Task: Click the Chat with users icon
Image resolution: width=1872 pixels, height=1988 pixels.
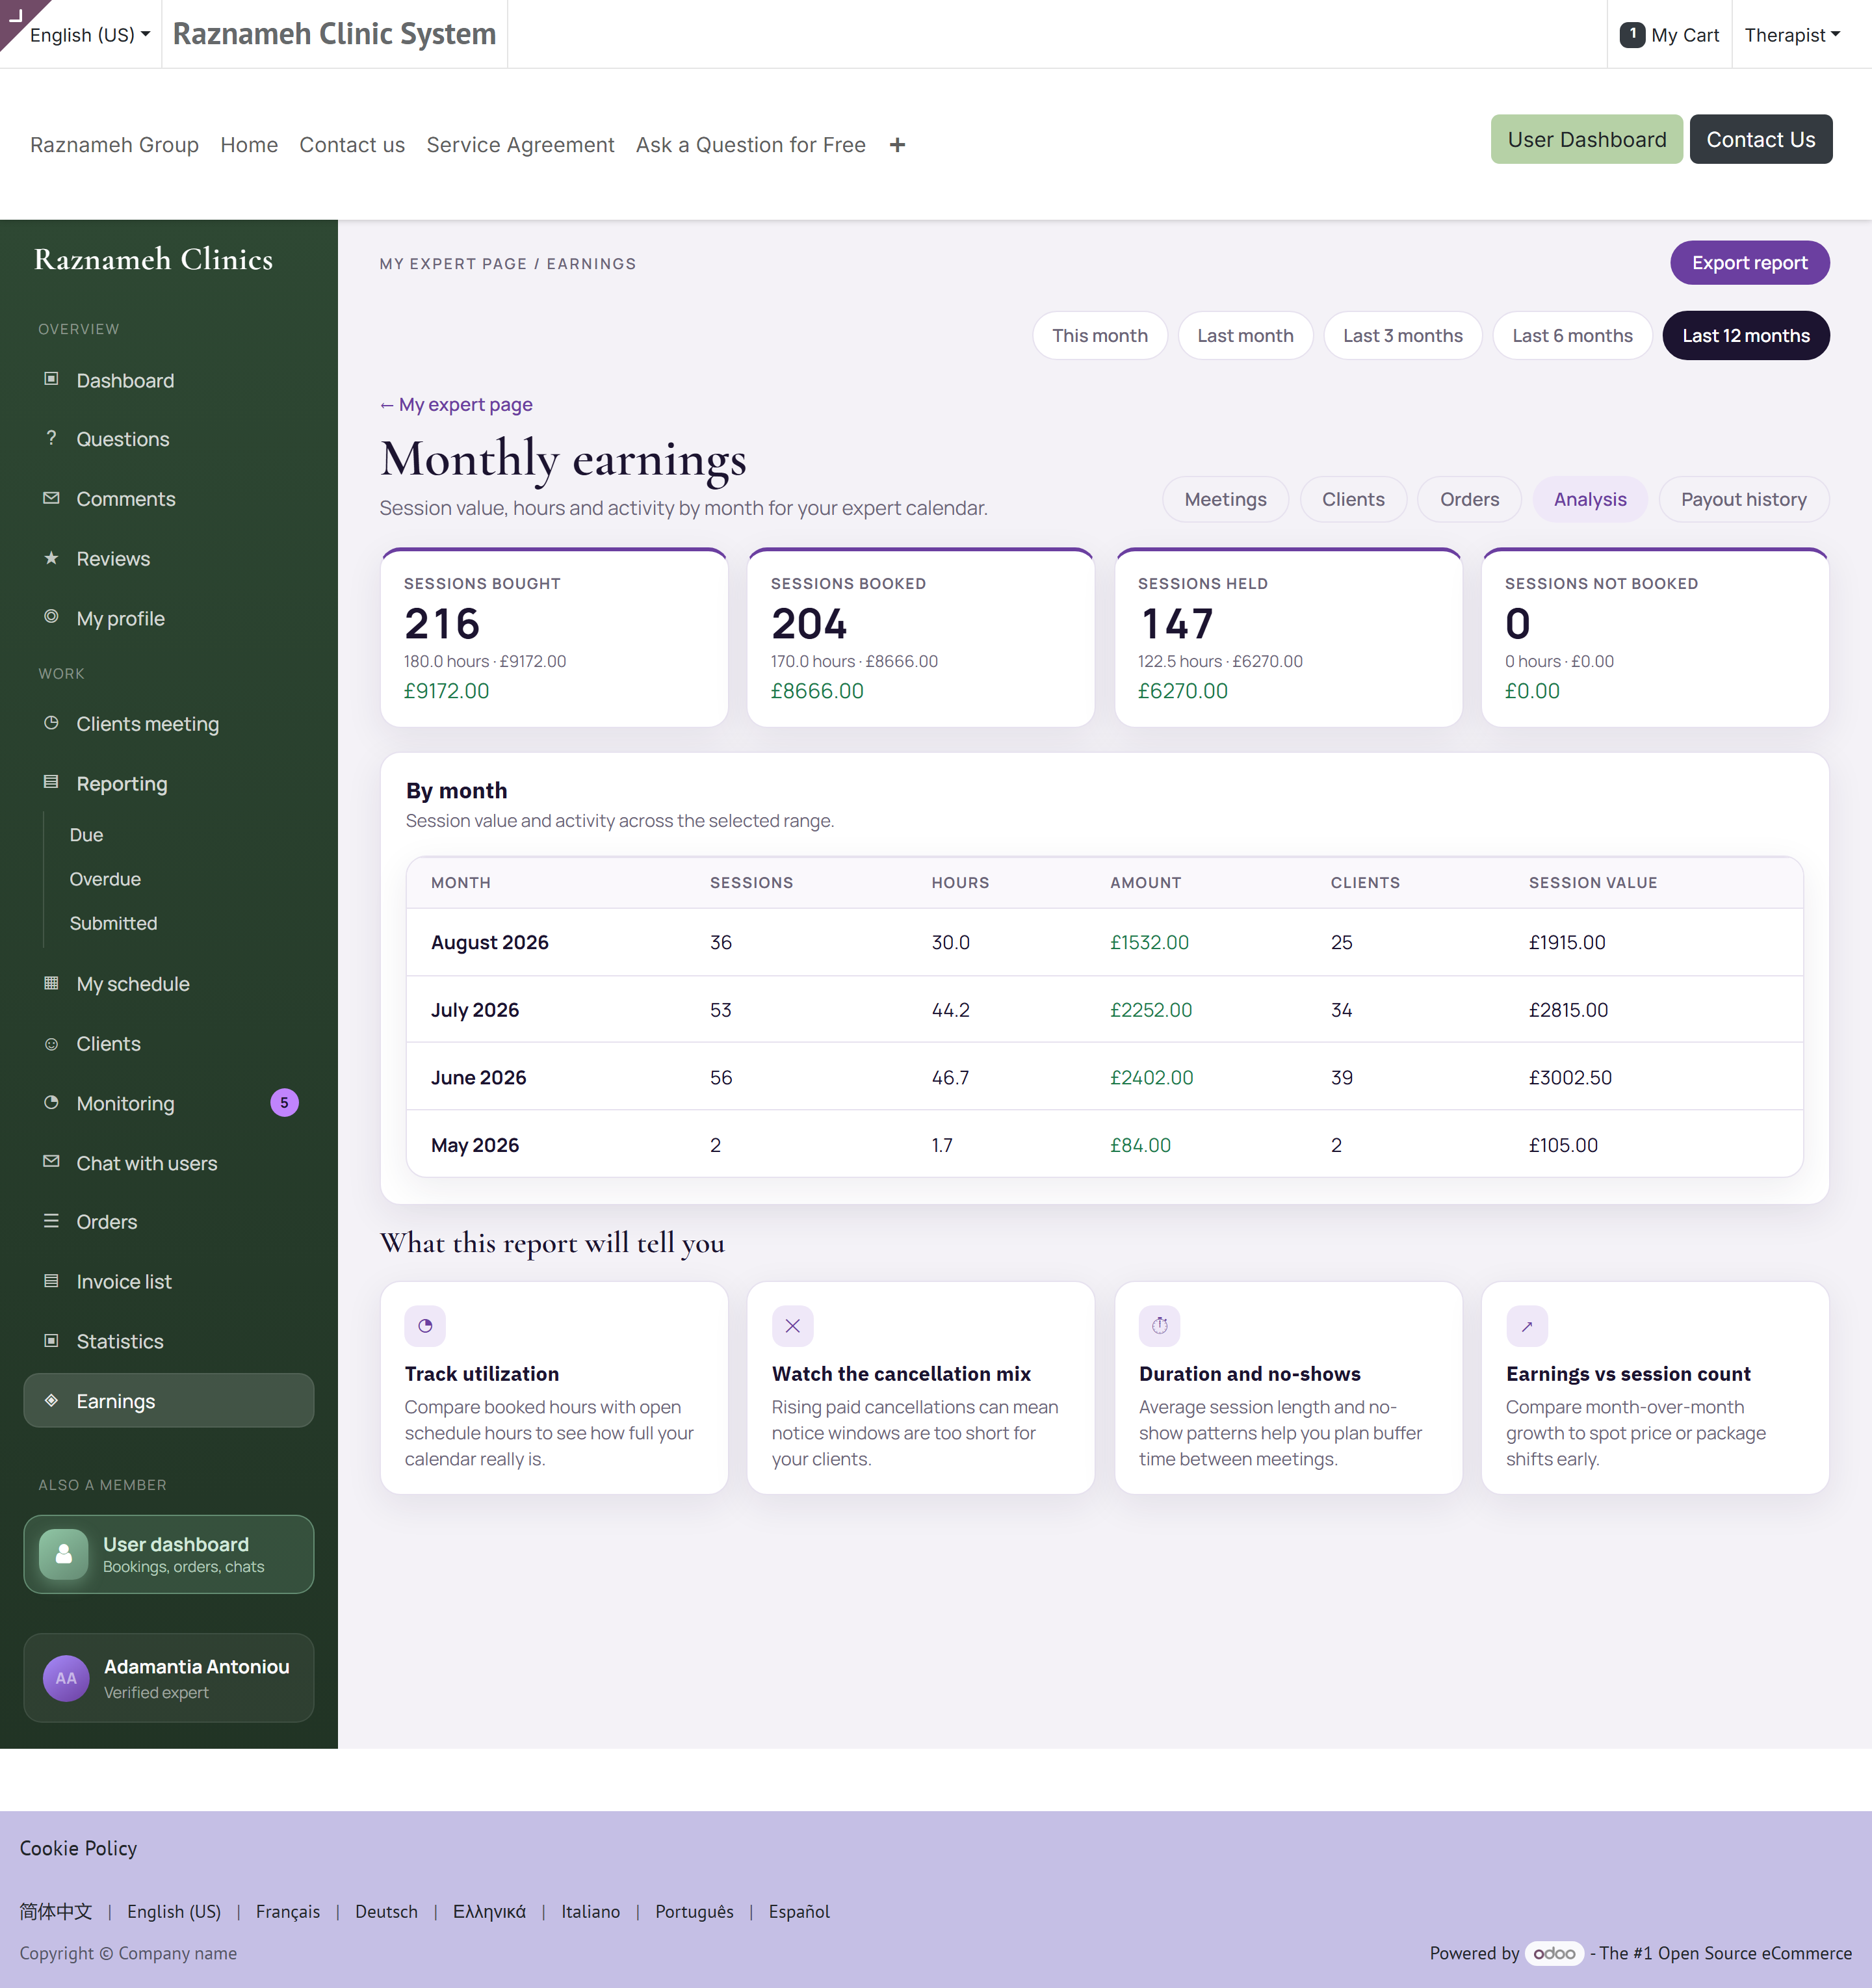Action: tap(51, 1162)
